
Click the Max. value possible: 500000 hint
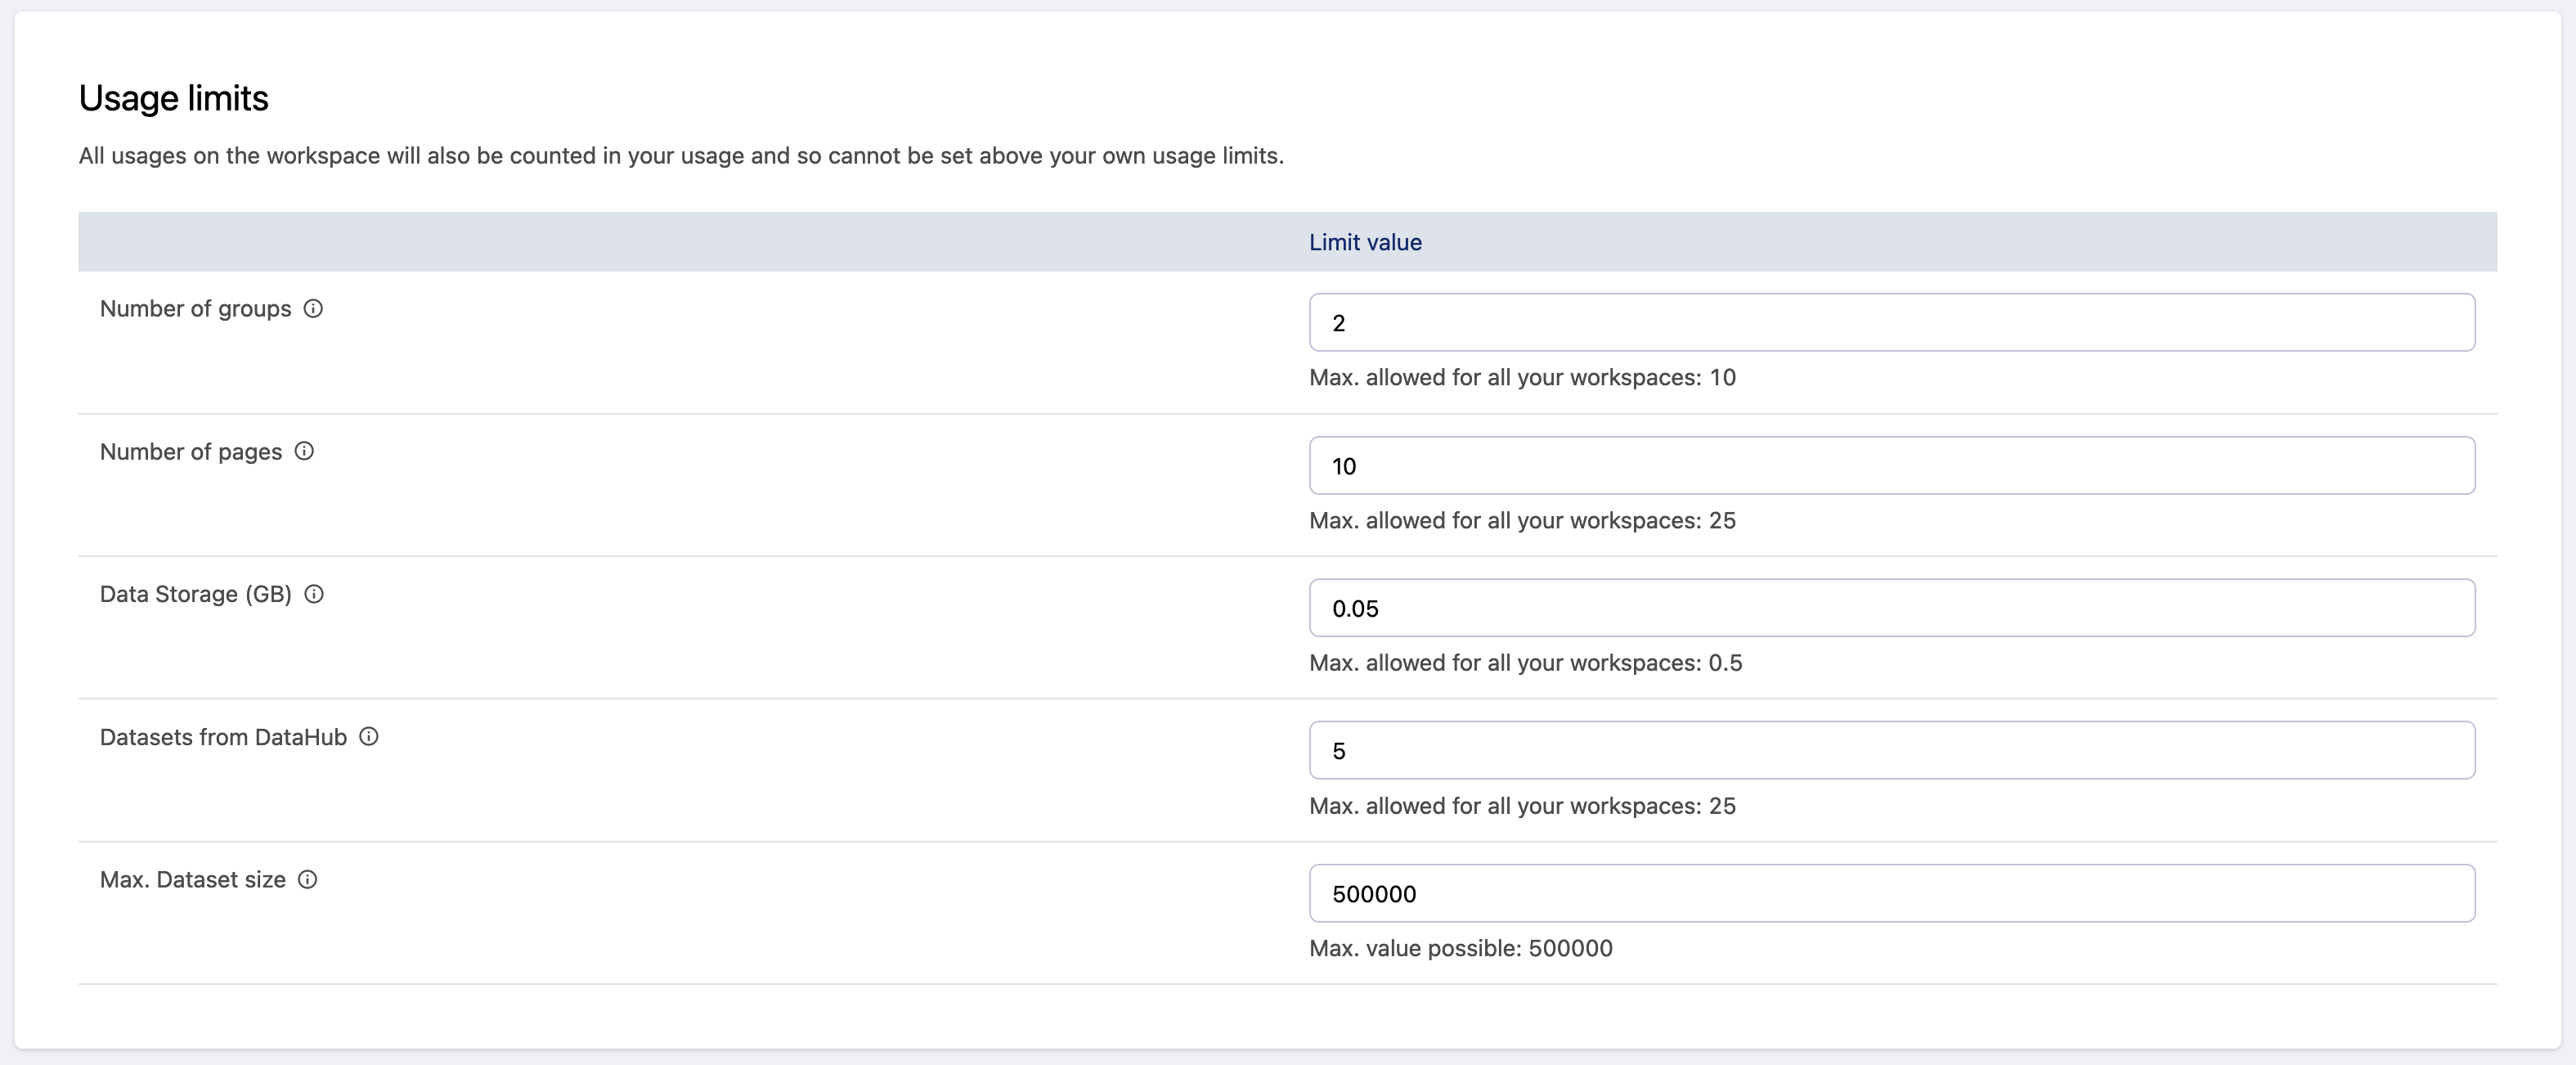1460,948
